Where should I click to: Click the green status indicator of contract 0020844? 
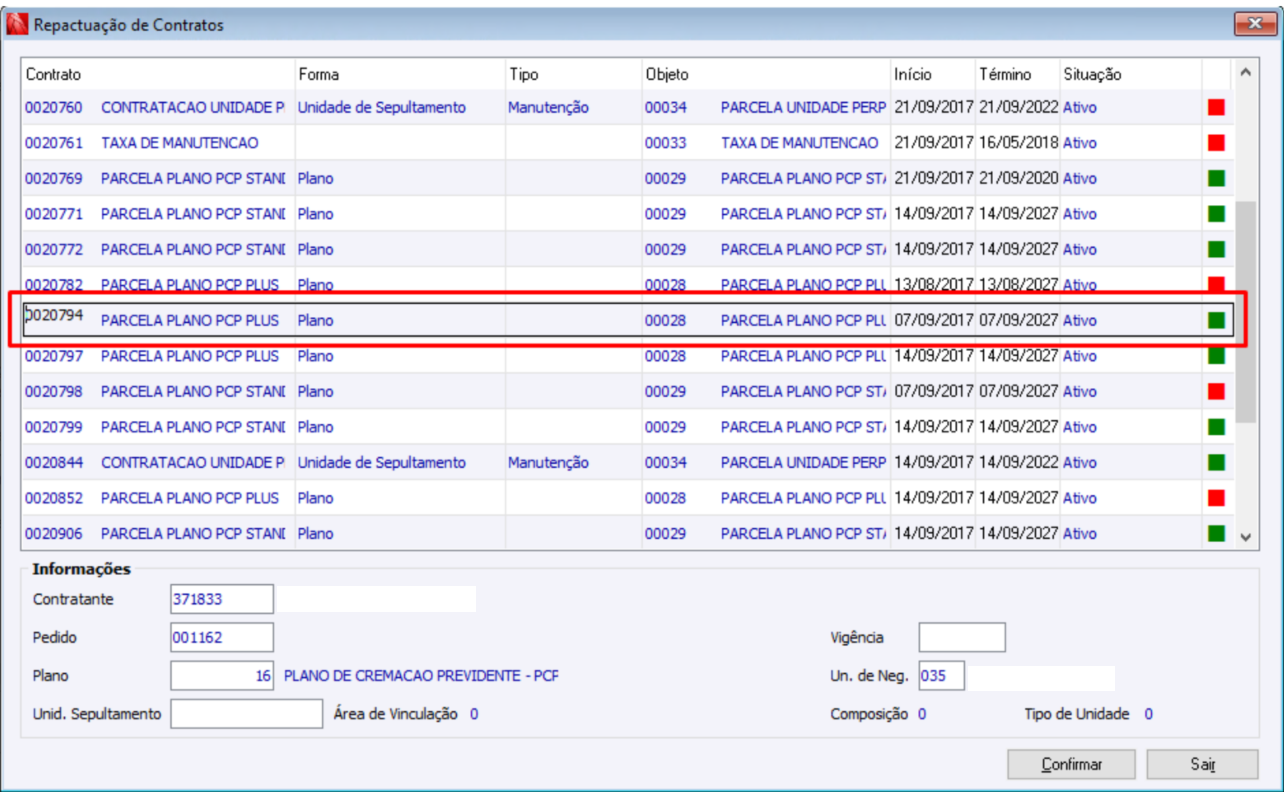pyautogui.click(x=1216, y=463)
